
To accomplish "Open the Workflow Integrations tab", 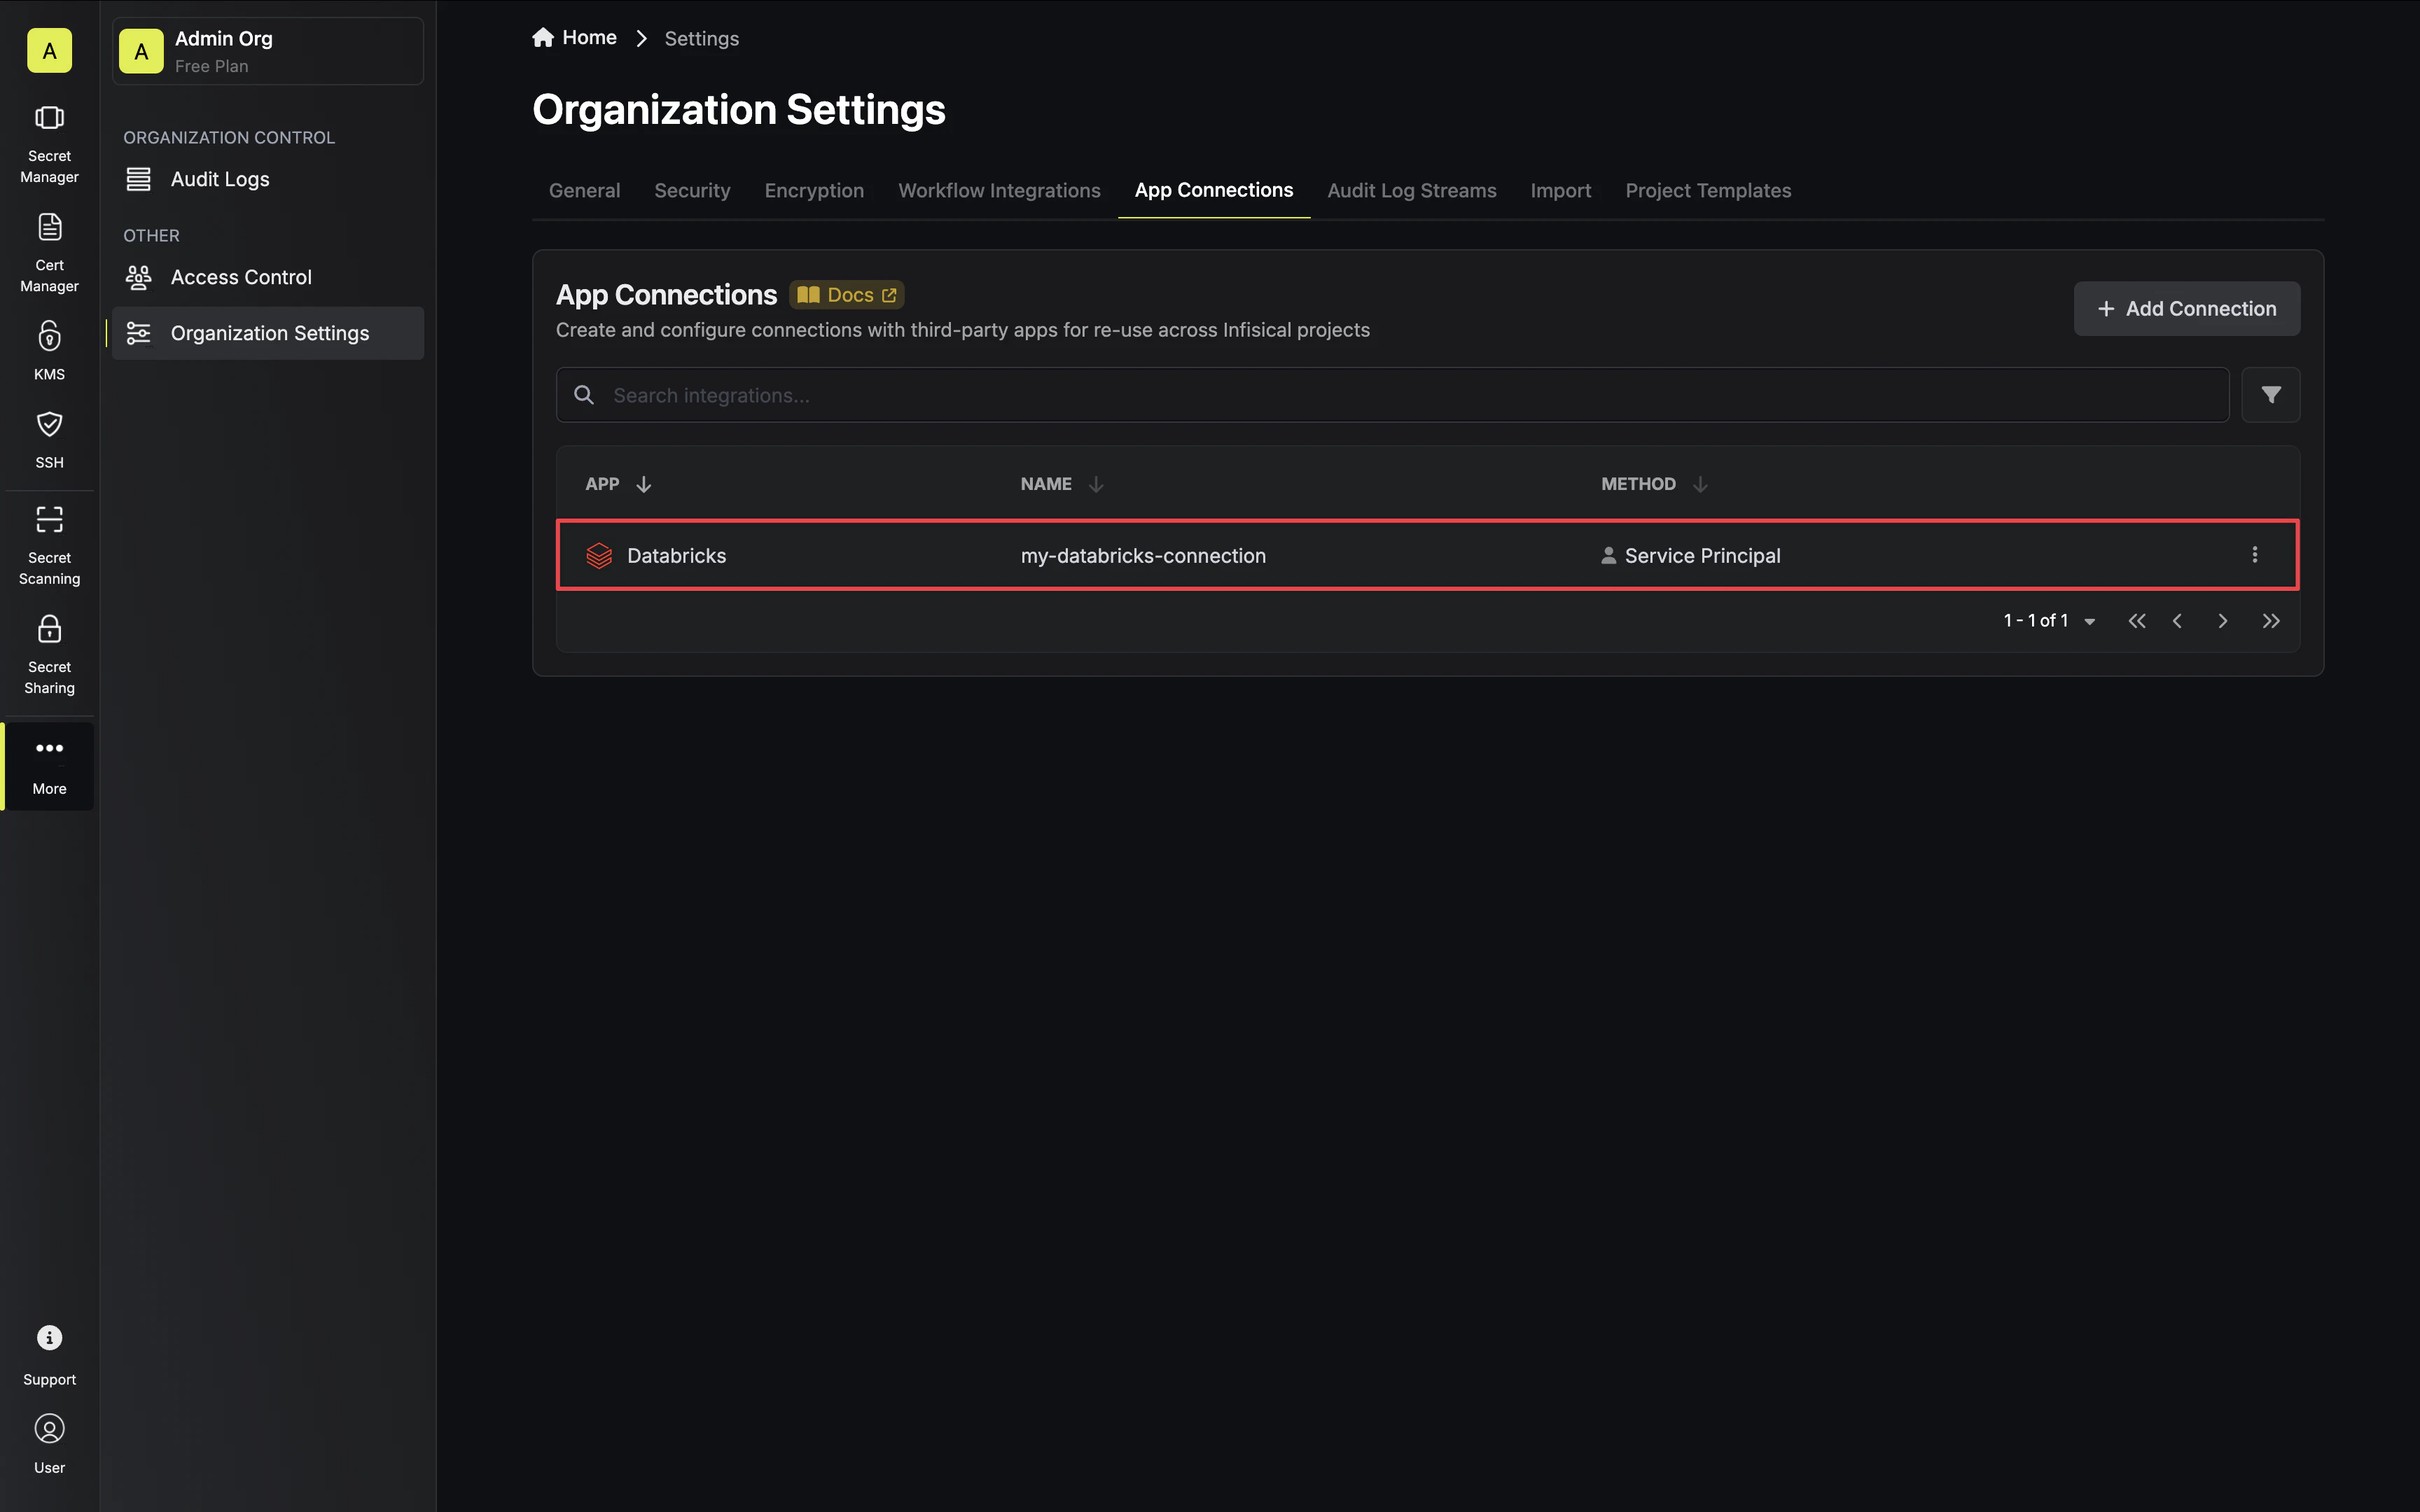I will (x=999, y=190).
